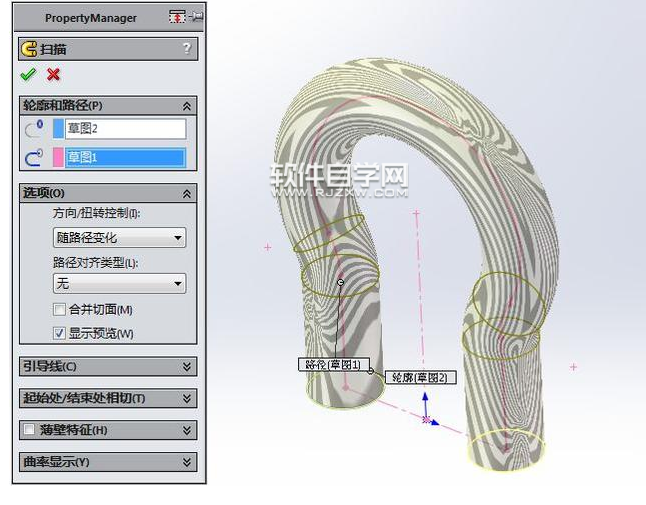Screen dimensions: 646x505
Task: Click the blue profile color swatch
Action: (x=58, y=129)
